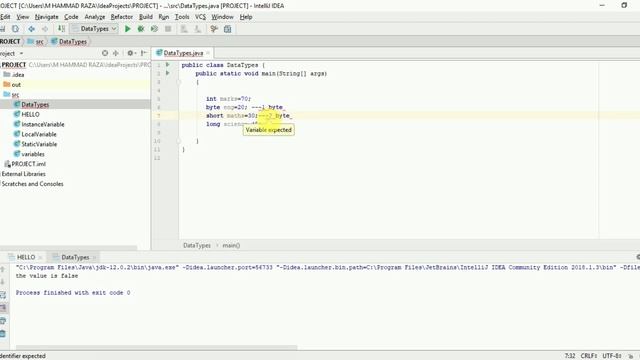Screen dimensions: 640x360
Task: Open the Help menu
Action: pos(246,17)
